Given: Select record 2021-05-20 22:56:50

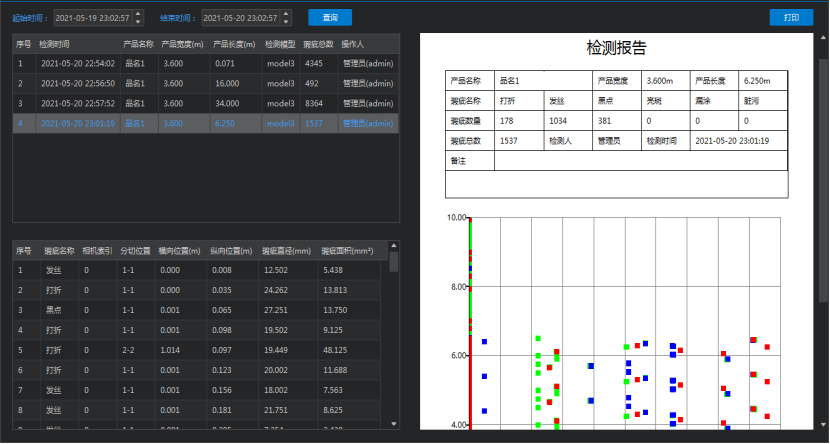Looking at the screenshot, I should (x=205, y=84).
